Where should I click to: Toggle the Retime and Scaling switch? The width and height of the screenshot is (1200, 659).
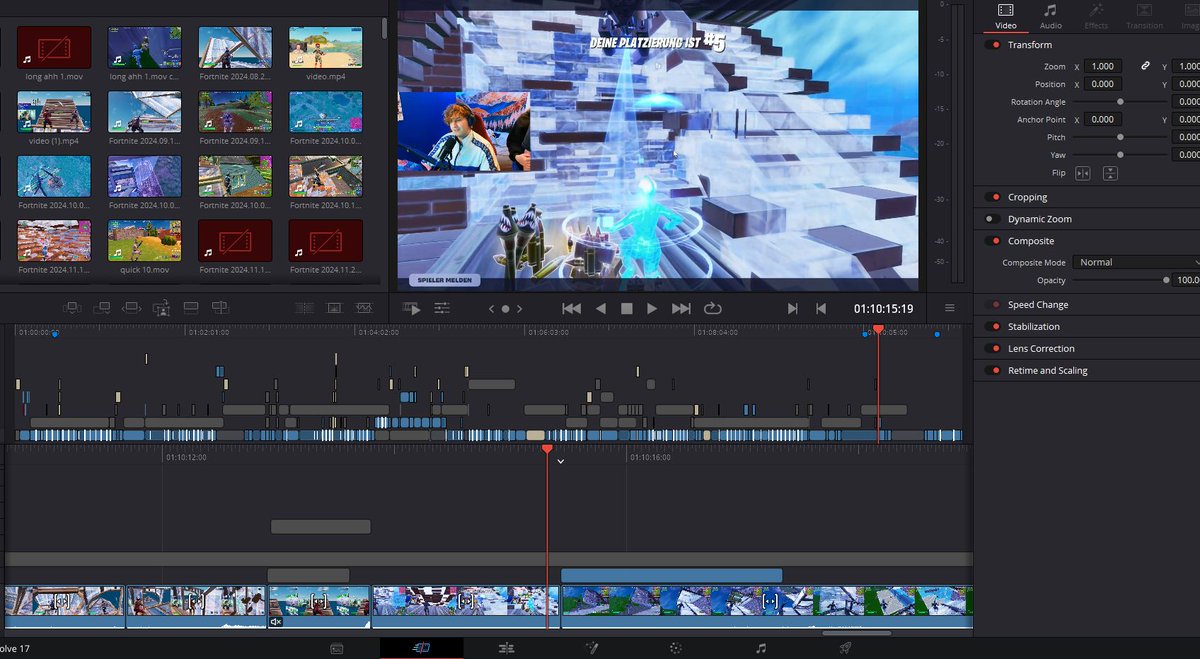(x=992, y=371)
